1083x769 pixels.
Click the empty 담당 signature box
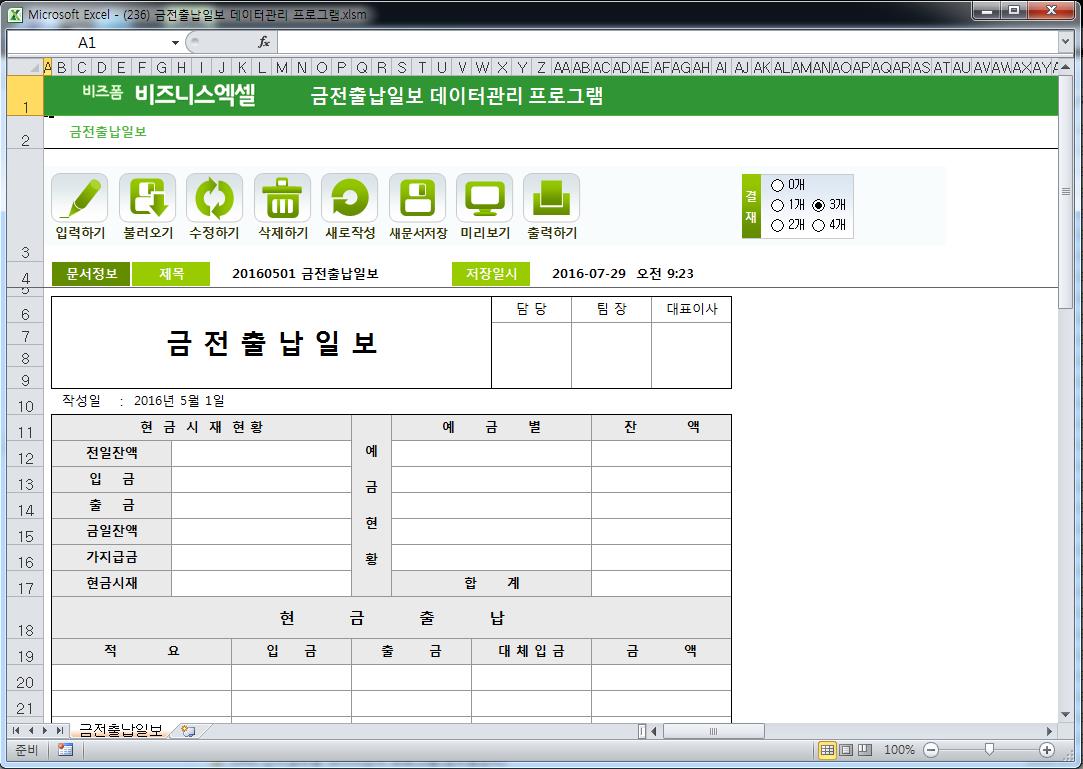click(x=531, y=355)
